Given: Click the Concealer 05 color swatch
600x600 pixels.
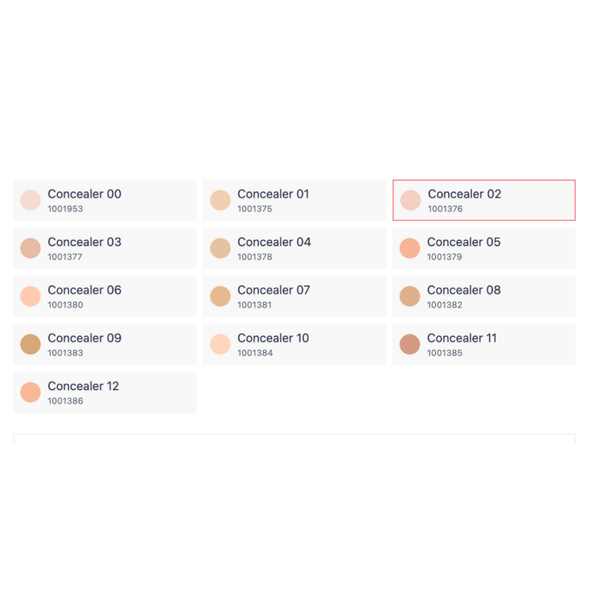Looking at the screenshot, I should [x=410, y=248].
